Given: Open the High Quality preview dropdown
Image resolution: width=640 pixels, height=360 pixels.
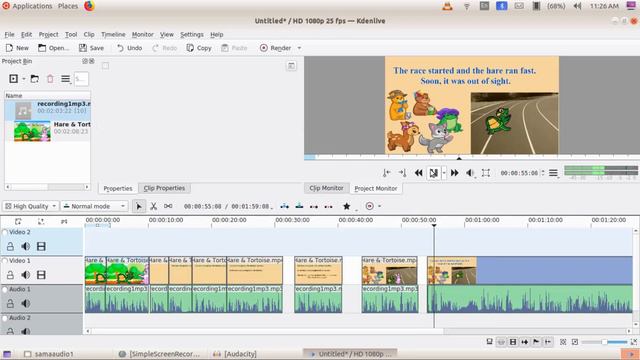Looking at the screenshot, I should (x=31, y=206).
